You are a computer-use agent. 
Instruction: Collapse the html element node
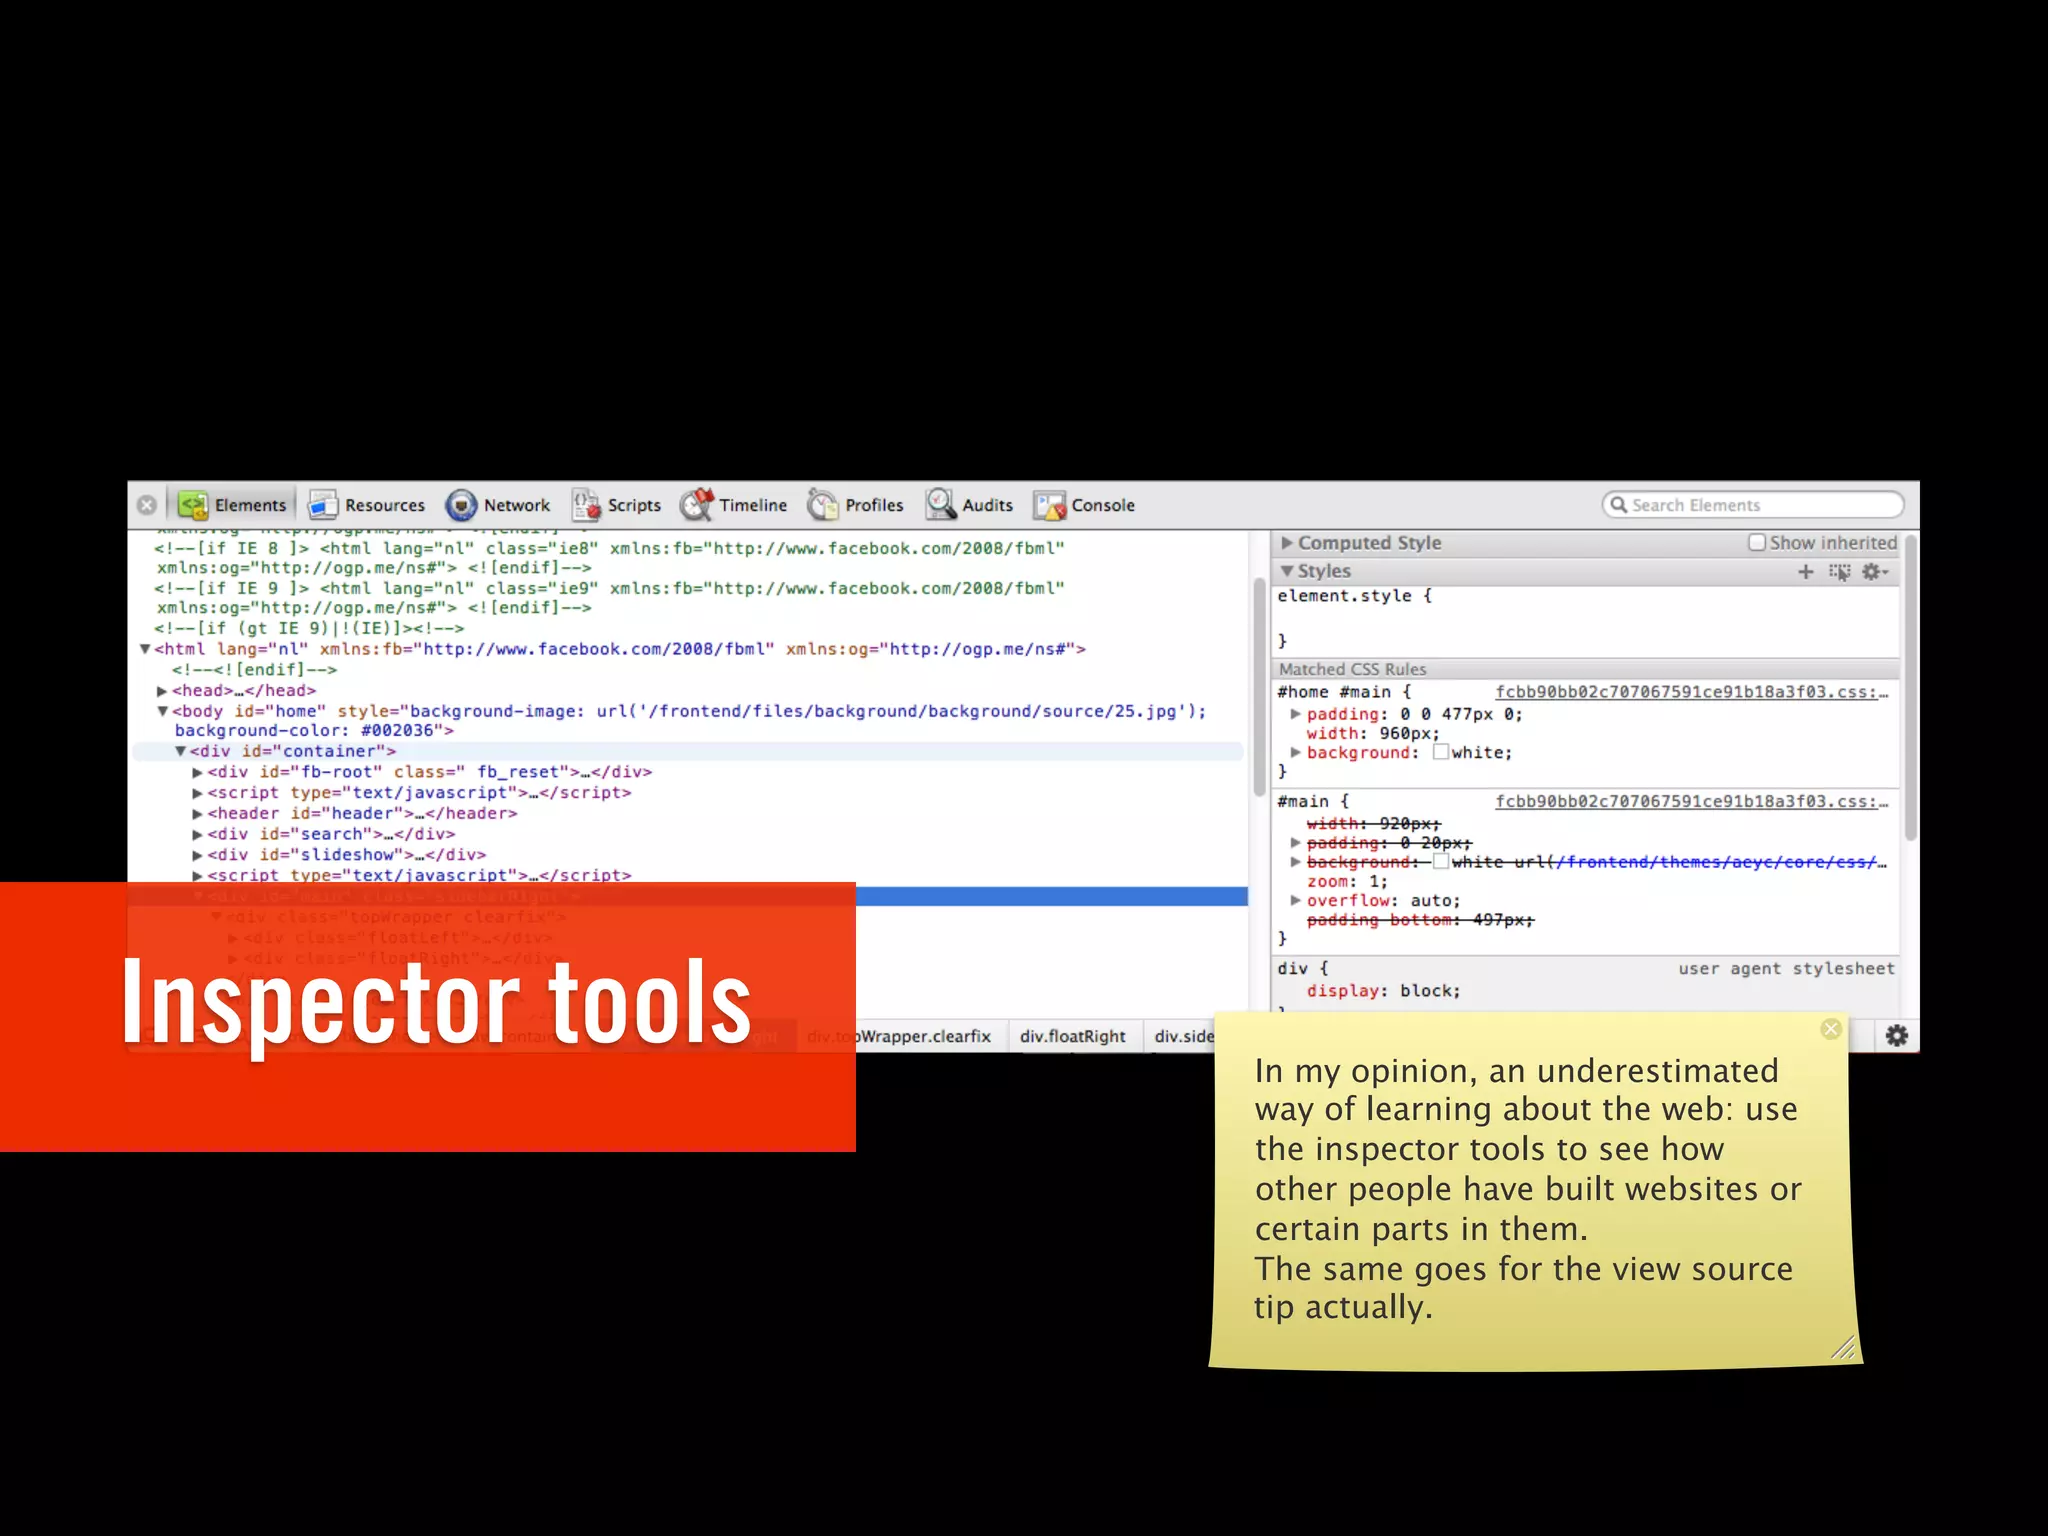(x=145, y=649)
